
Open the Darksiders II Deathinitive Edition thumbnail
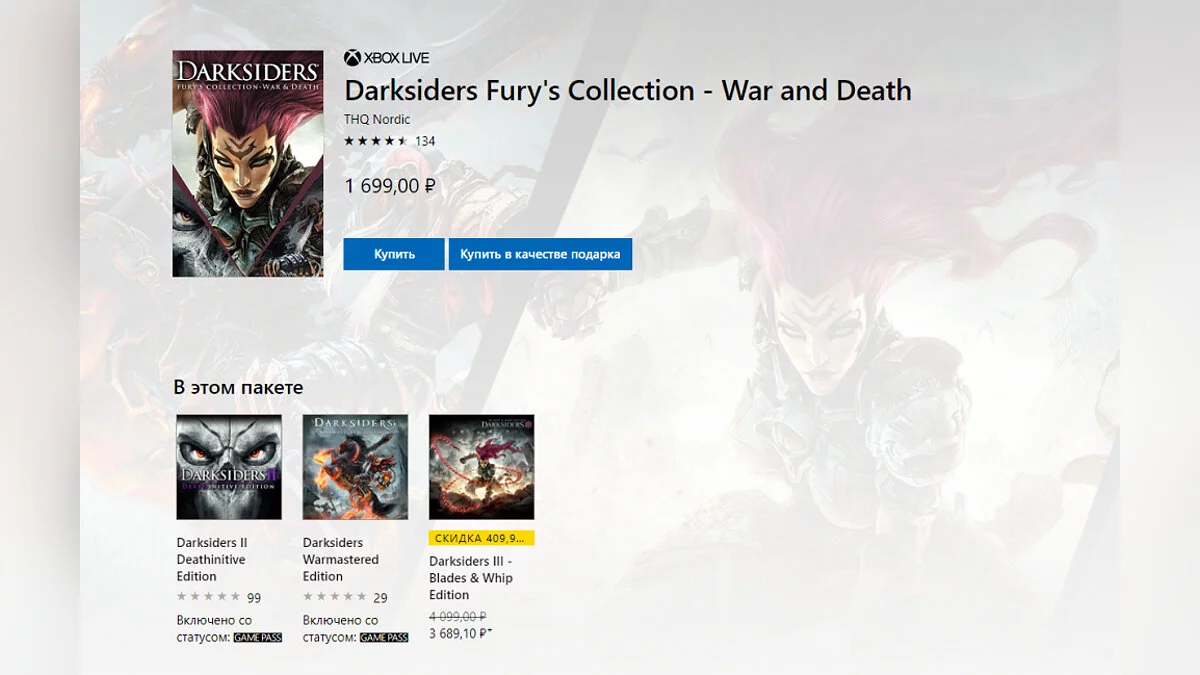click(x=229, y=467)
